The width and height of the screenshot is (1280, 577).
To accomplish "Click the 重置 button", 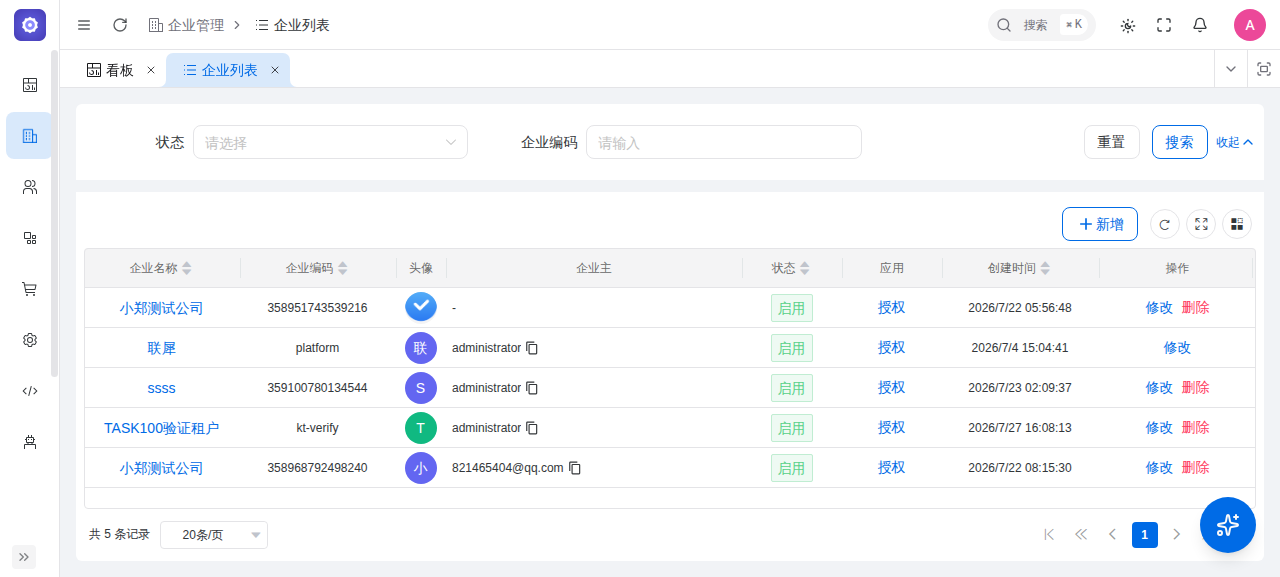I will 1111,142.
